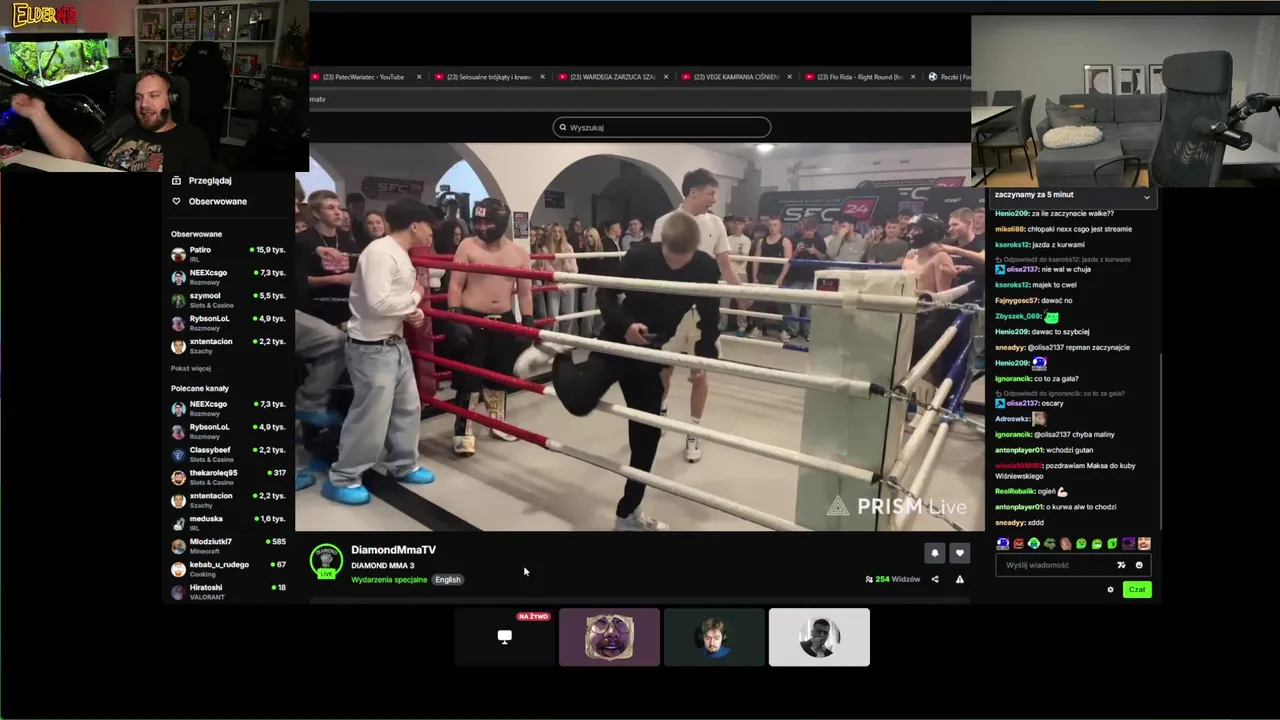Click DiamondMmaTV channel avatar
This screenshot has height=720, width=1280.
(326, 561)
